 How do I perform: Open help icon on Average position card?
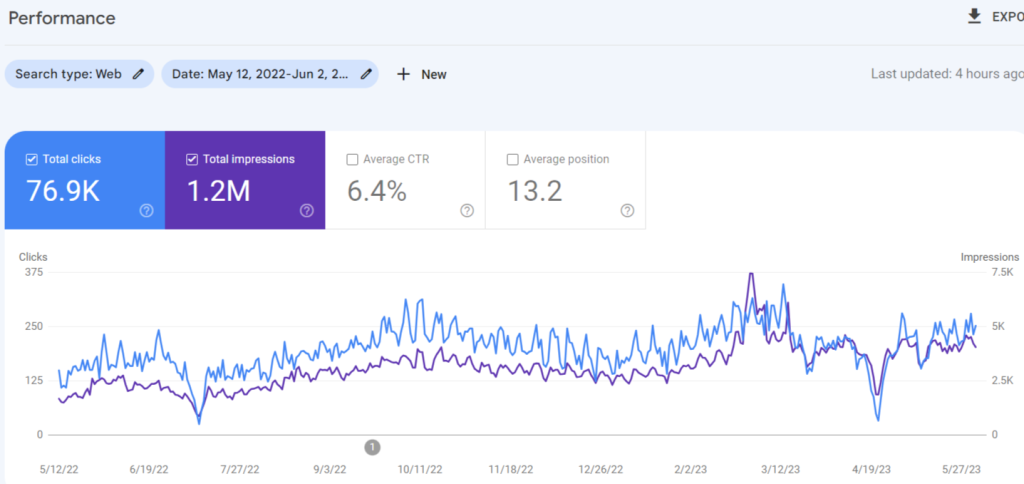click(x=627, y=210)
